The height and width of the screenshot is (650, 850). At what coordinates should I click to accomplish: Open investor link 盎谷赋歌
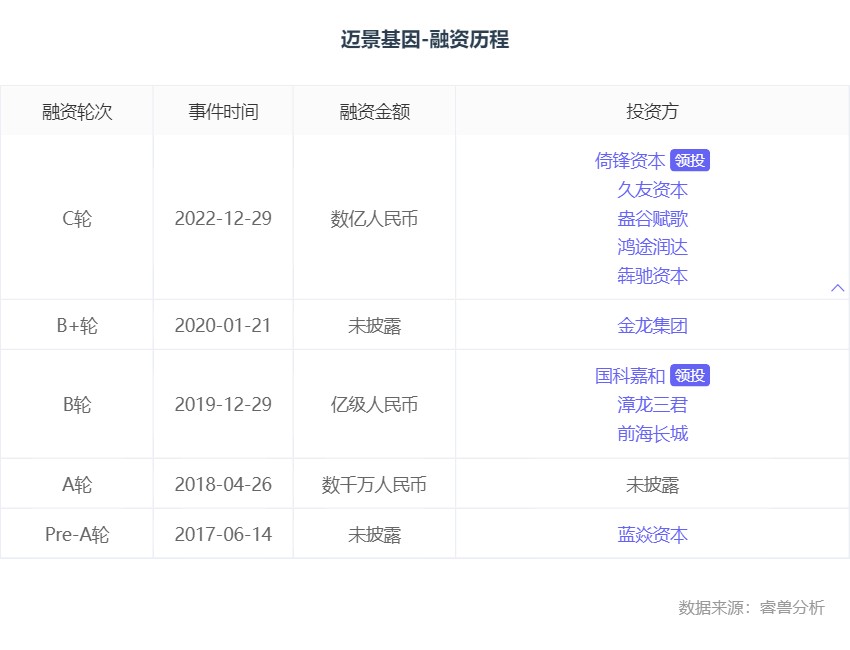[652, 219]
